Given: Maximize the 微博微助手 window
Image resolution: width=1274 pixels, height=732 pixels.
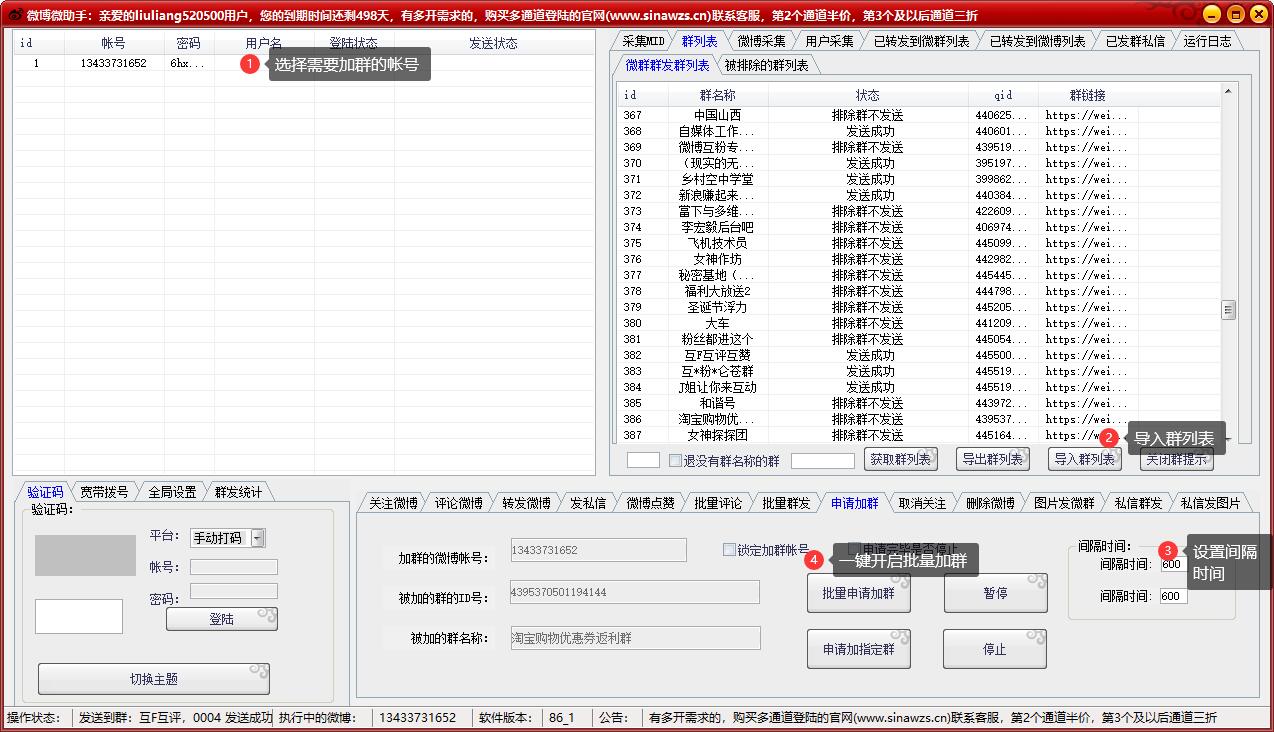Looking at the screenshot, I should (1235, 14).
